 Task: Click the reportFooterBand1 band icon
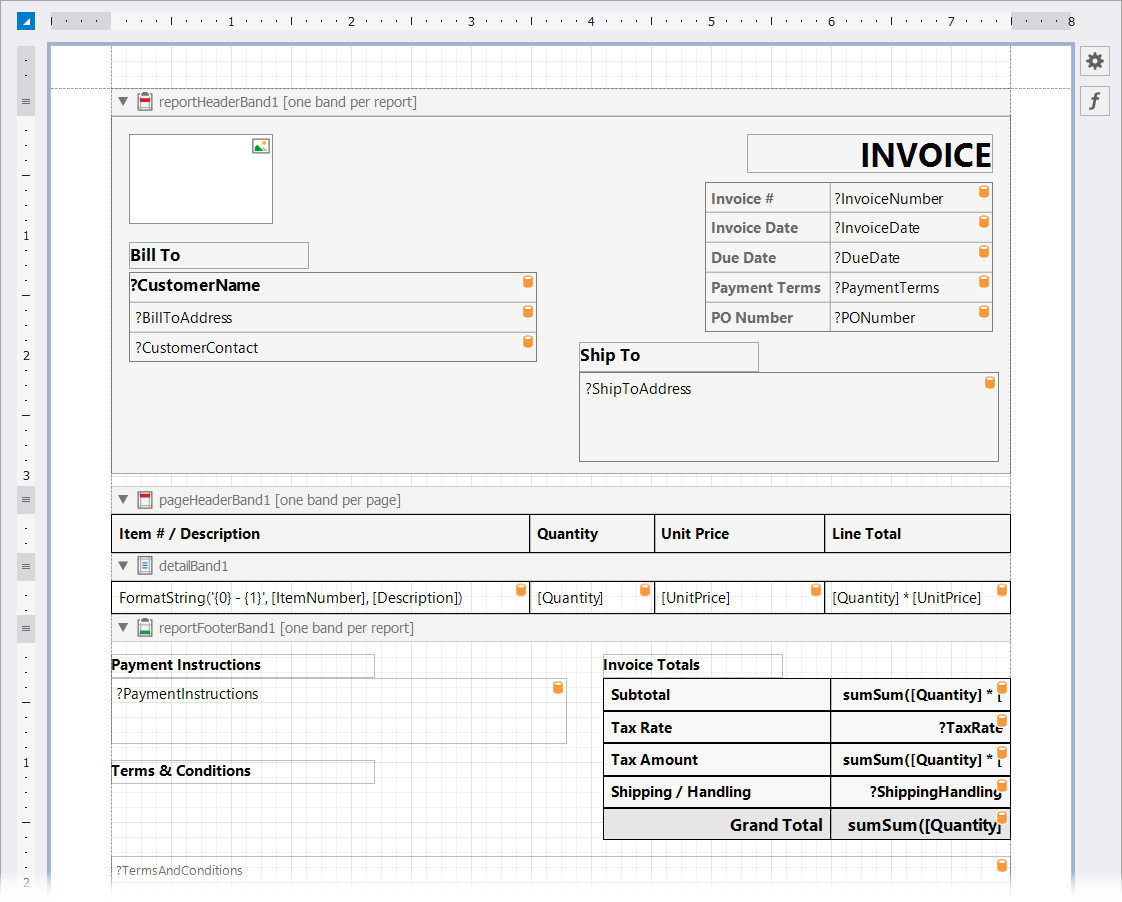tap(145, 627)
